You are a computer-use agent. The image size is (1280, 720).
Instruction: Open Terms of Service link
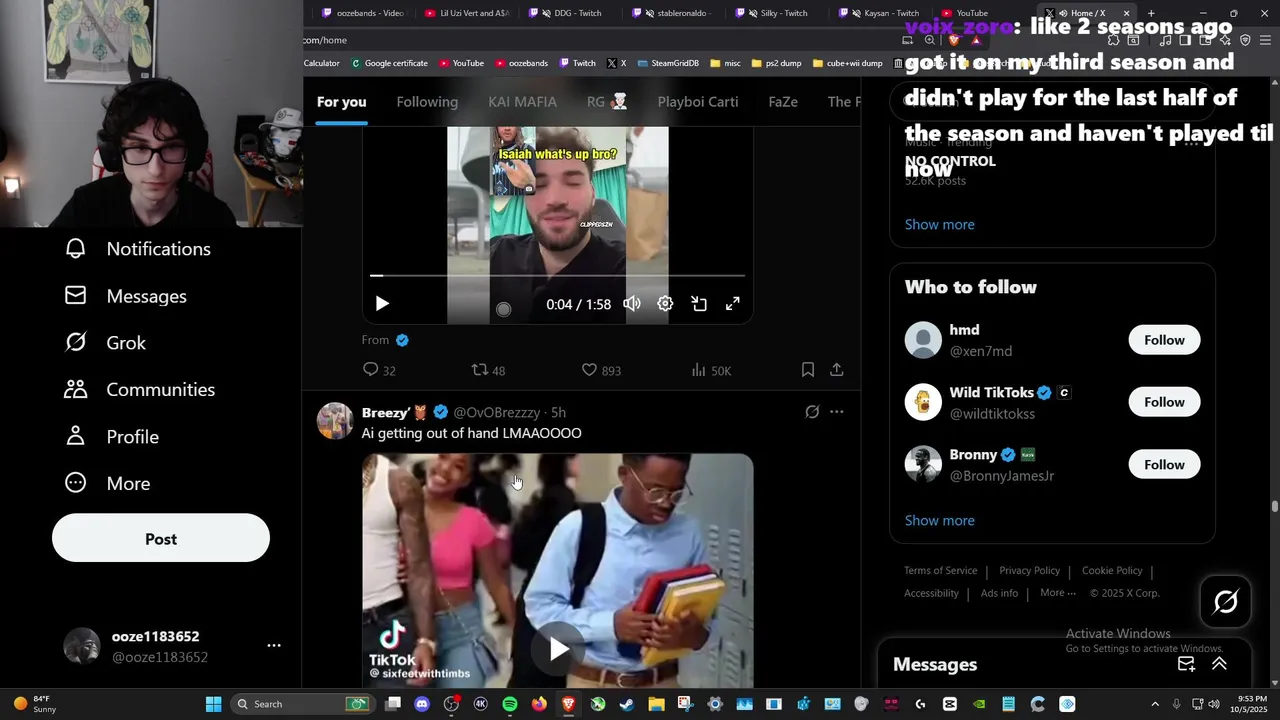point(941,570)
